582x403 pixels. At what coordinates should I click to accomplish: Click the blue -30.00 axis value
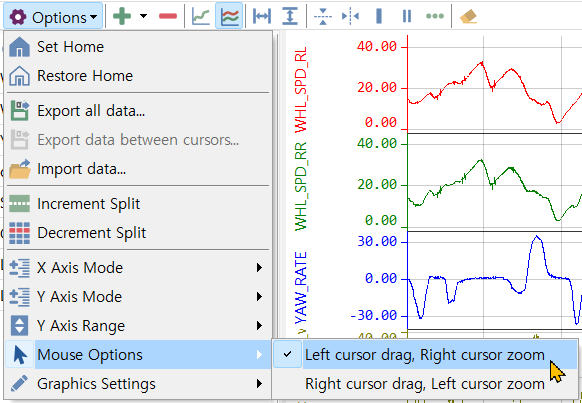(x=373, y=316)
